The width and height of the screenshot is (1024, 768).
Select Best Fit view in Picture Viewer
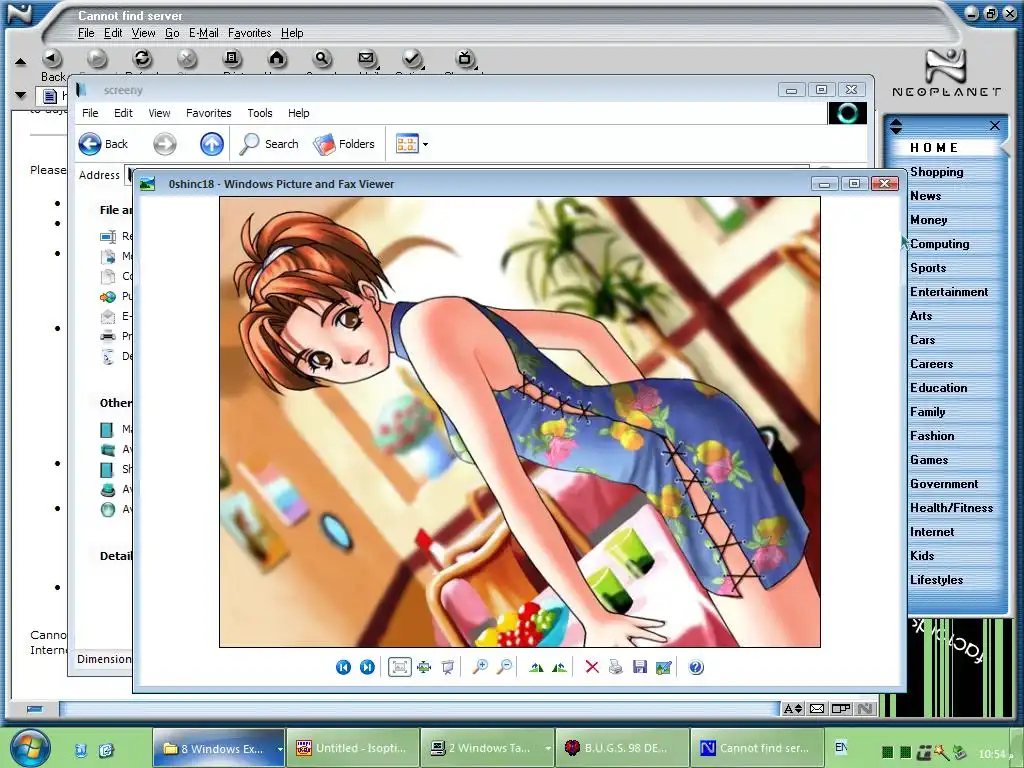pyautogui.click(x=400, y=667)
